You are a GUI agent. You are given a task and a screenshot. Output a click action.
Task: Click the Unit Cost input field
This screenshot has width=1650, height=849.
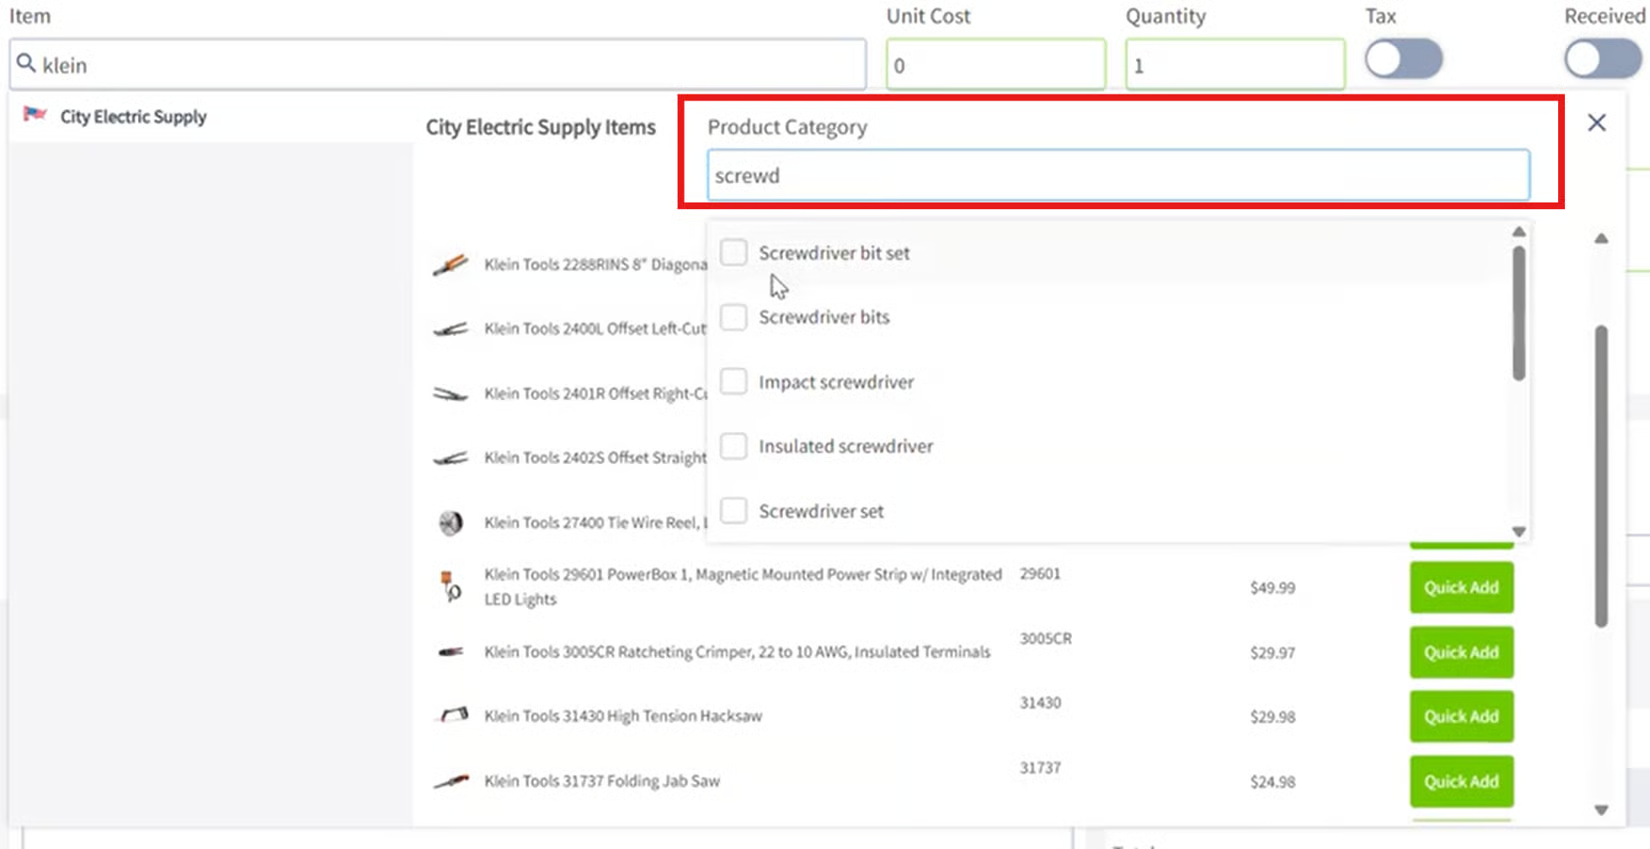(995, 65)
